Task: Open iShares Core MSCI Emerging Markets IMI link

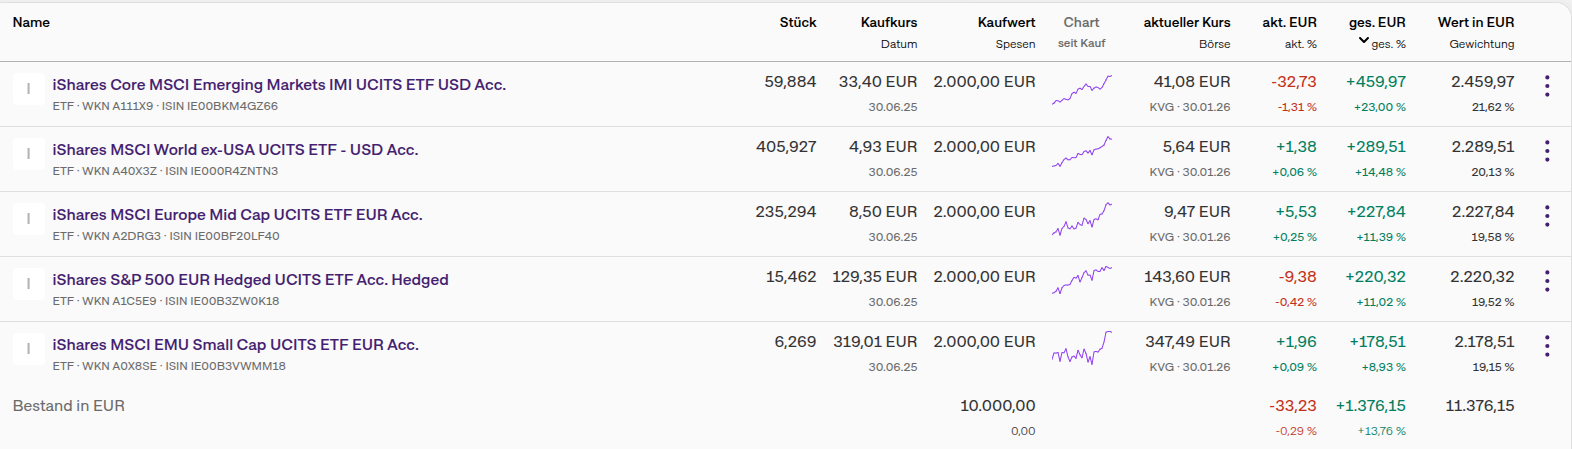Action: pos(279,85)
